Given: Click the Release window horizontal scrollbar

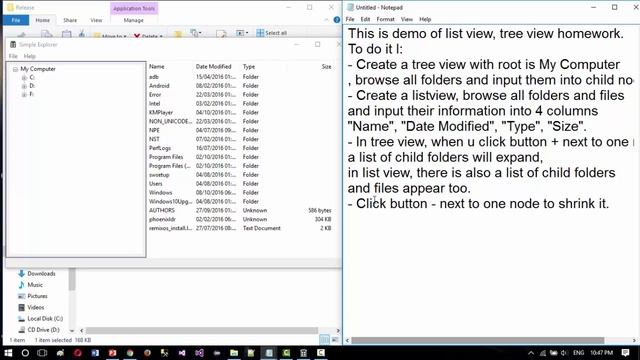Looking at the screenshot, I should [x=202, y=331].
